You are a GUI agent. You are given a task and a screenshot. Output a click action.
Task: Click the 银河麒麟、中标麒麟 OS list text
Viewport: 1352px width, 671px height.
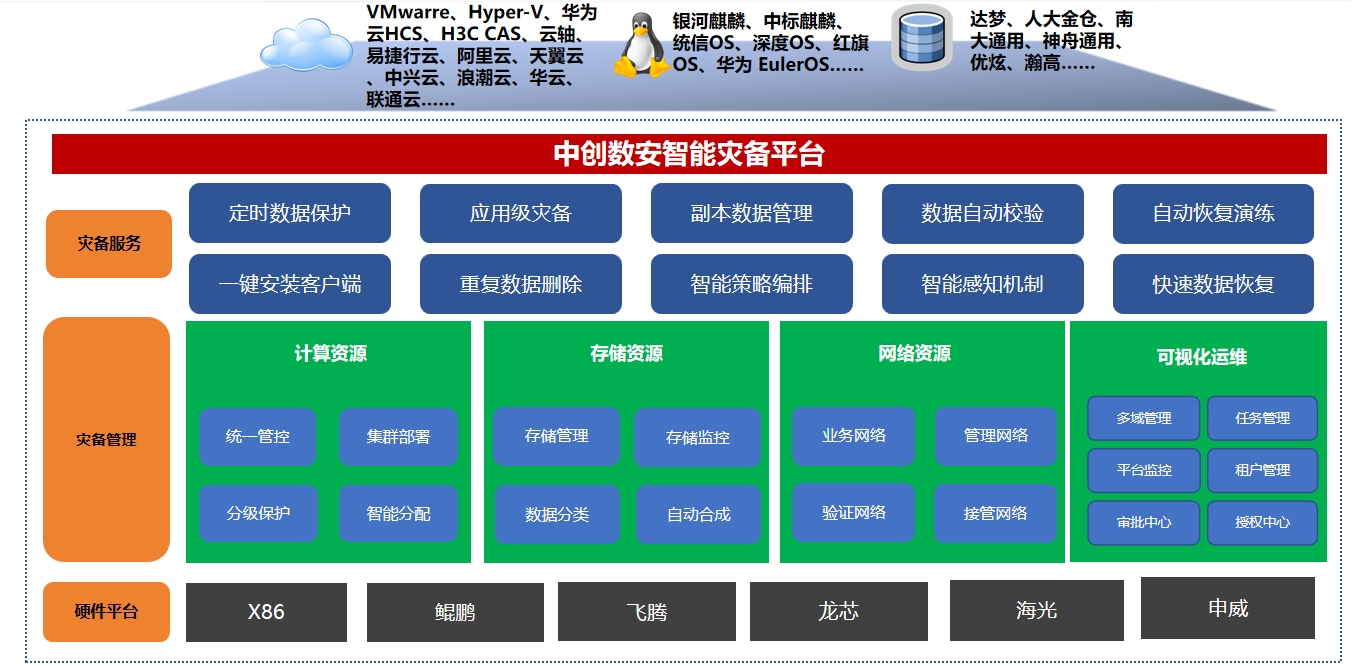coord(770,43)
